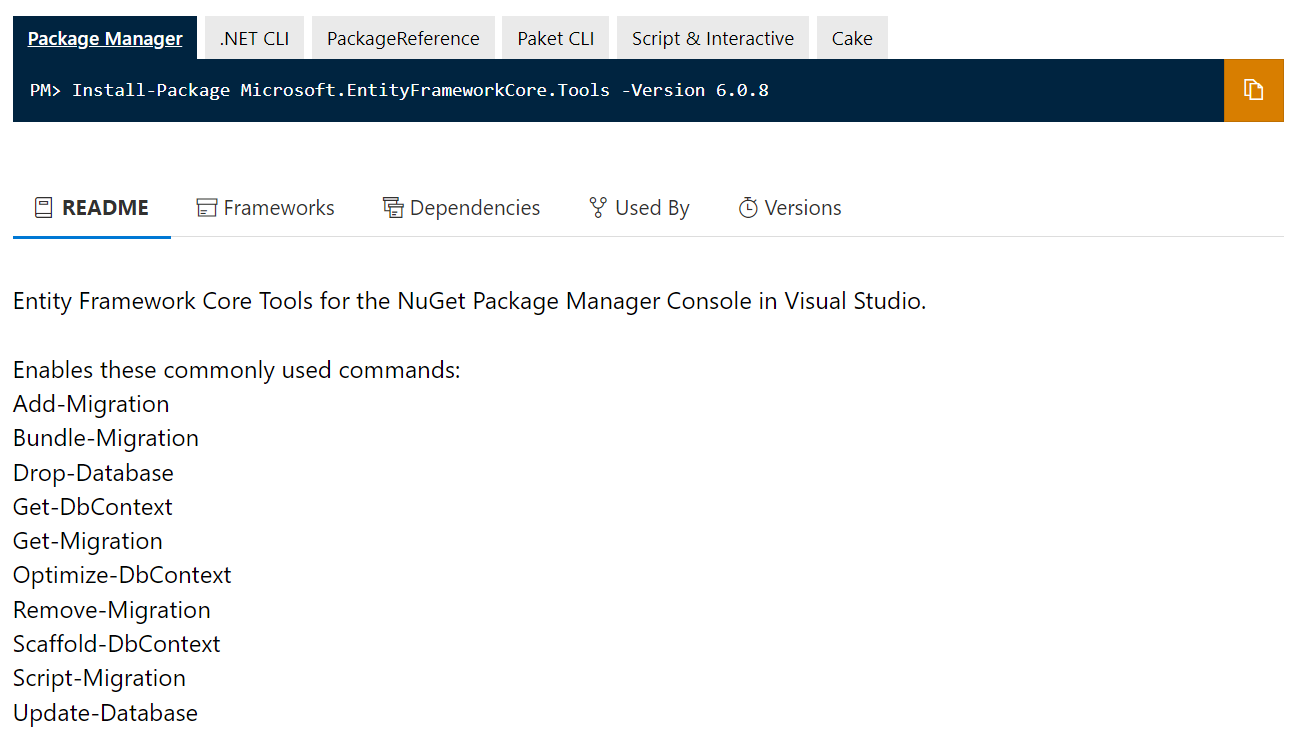This screenshot has width=1301, height=743.
Task: Click the Install-Package command text
Action: tap(420, 90)
